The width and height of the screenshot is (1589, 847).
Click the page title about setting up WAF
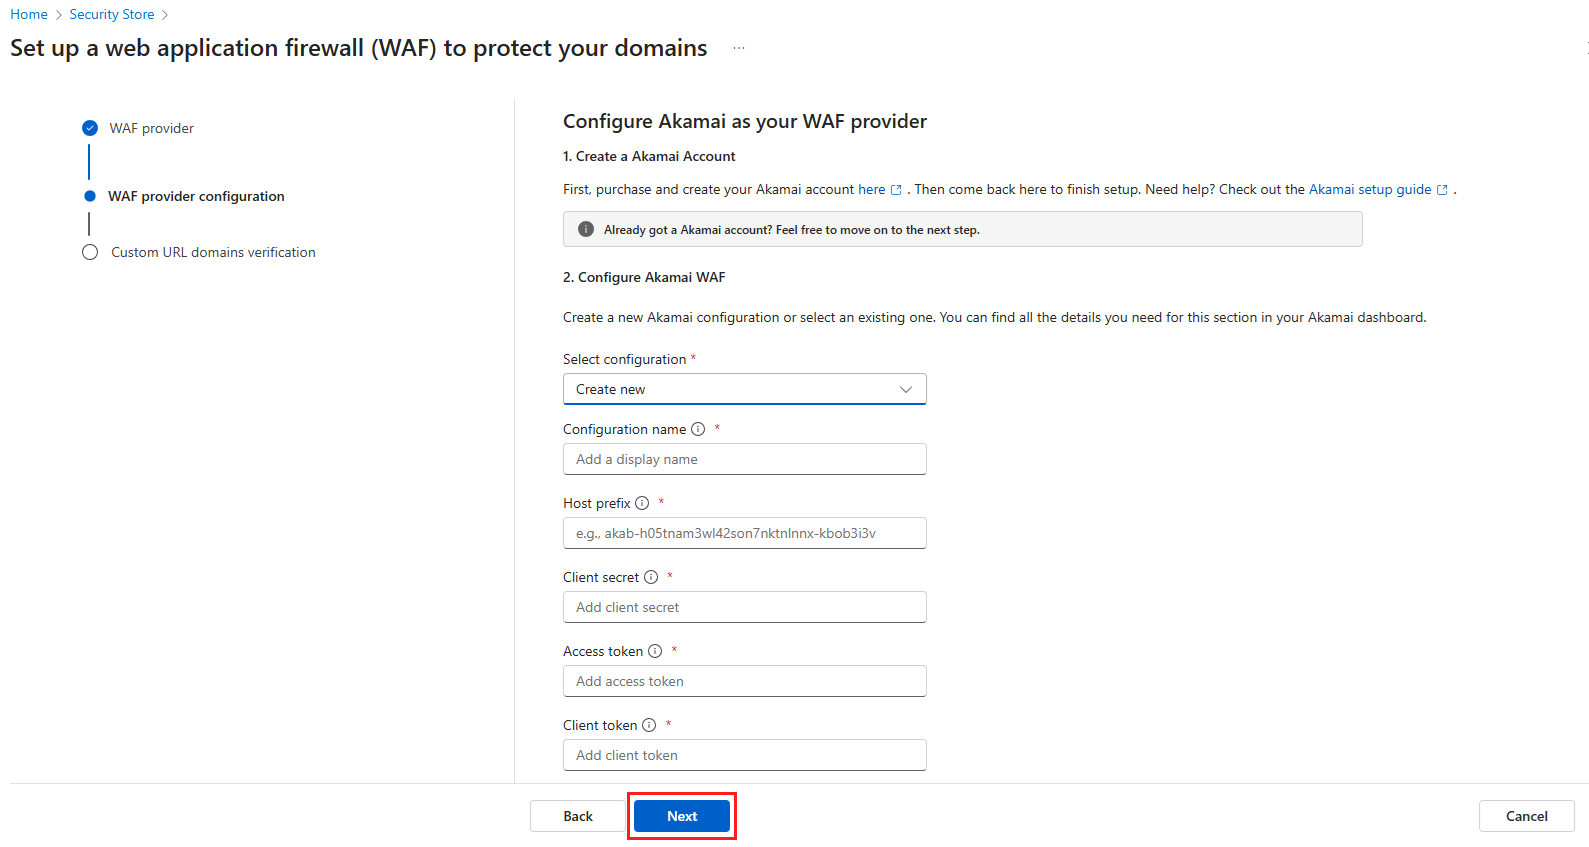tap(359, 48)
